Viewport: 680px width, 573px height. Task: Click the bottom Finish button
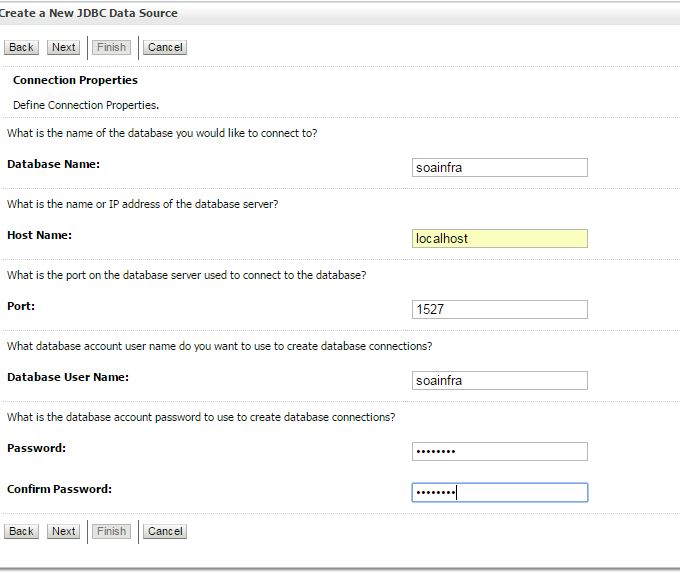point(111,531)
